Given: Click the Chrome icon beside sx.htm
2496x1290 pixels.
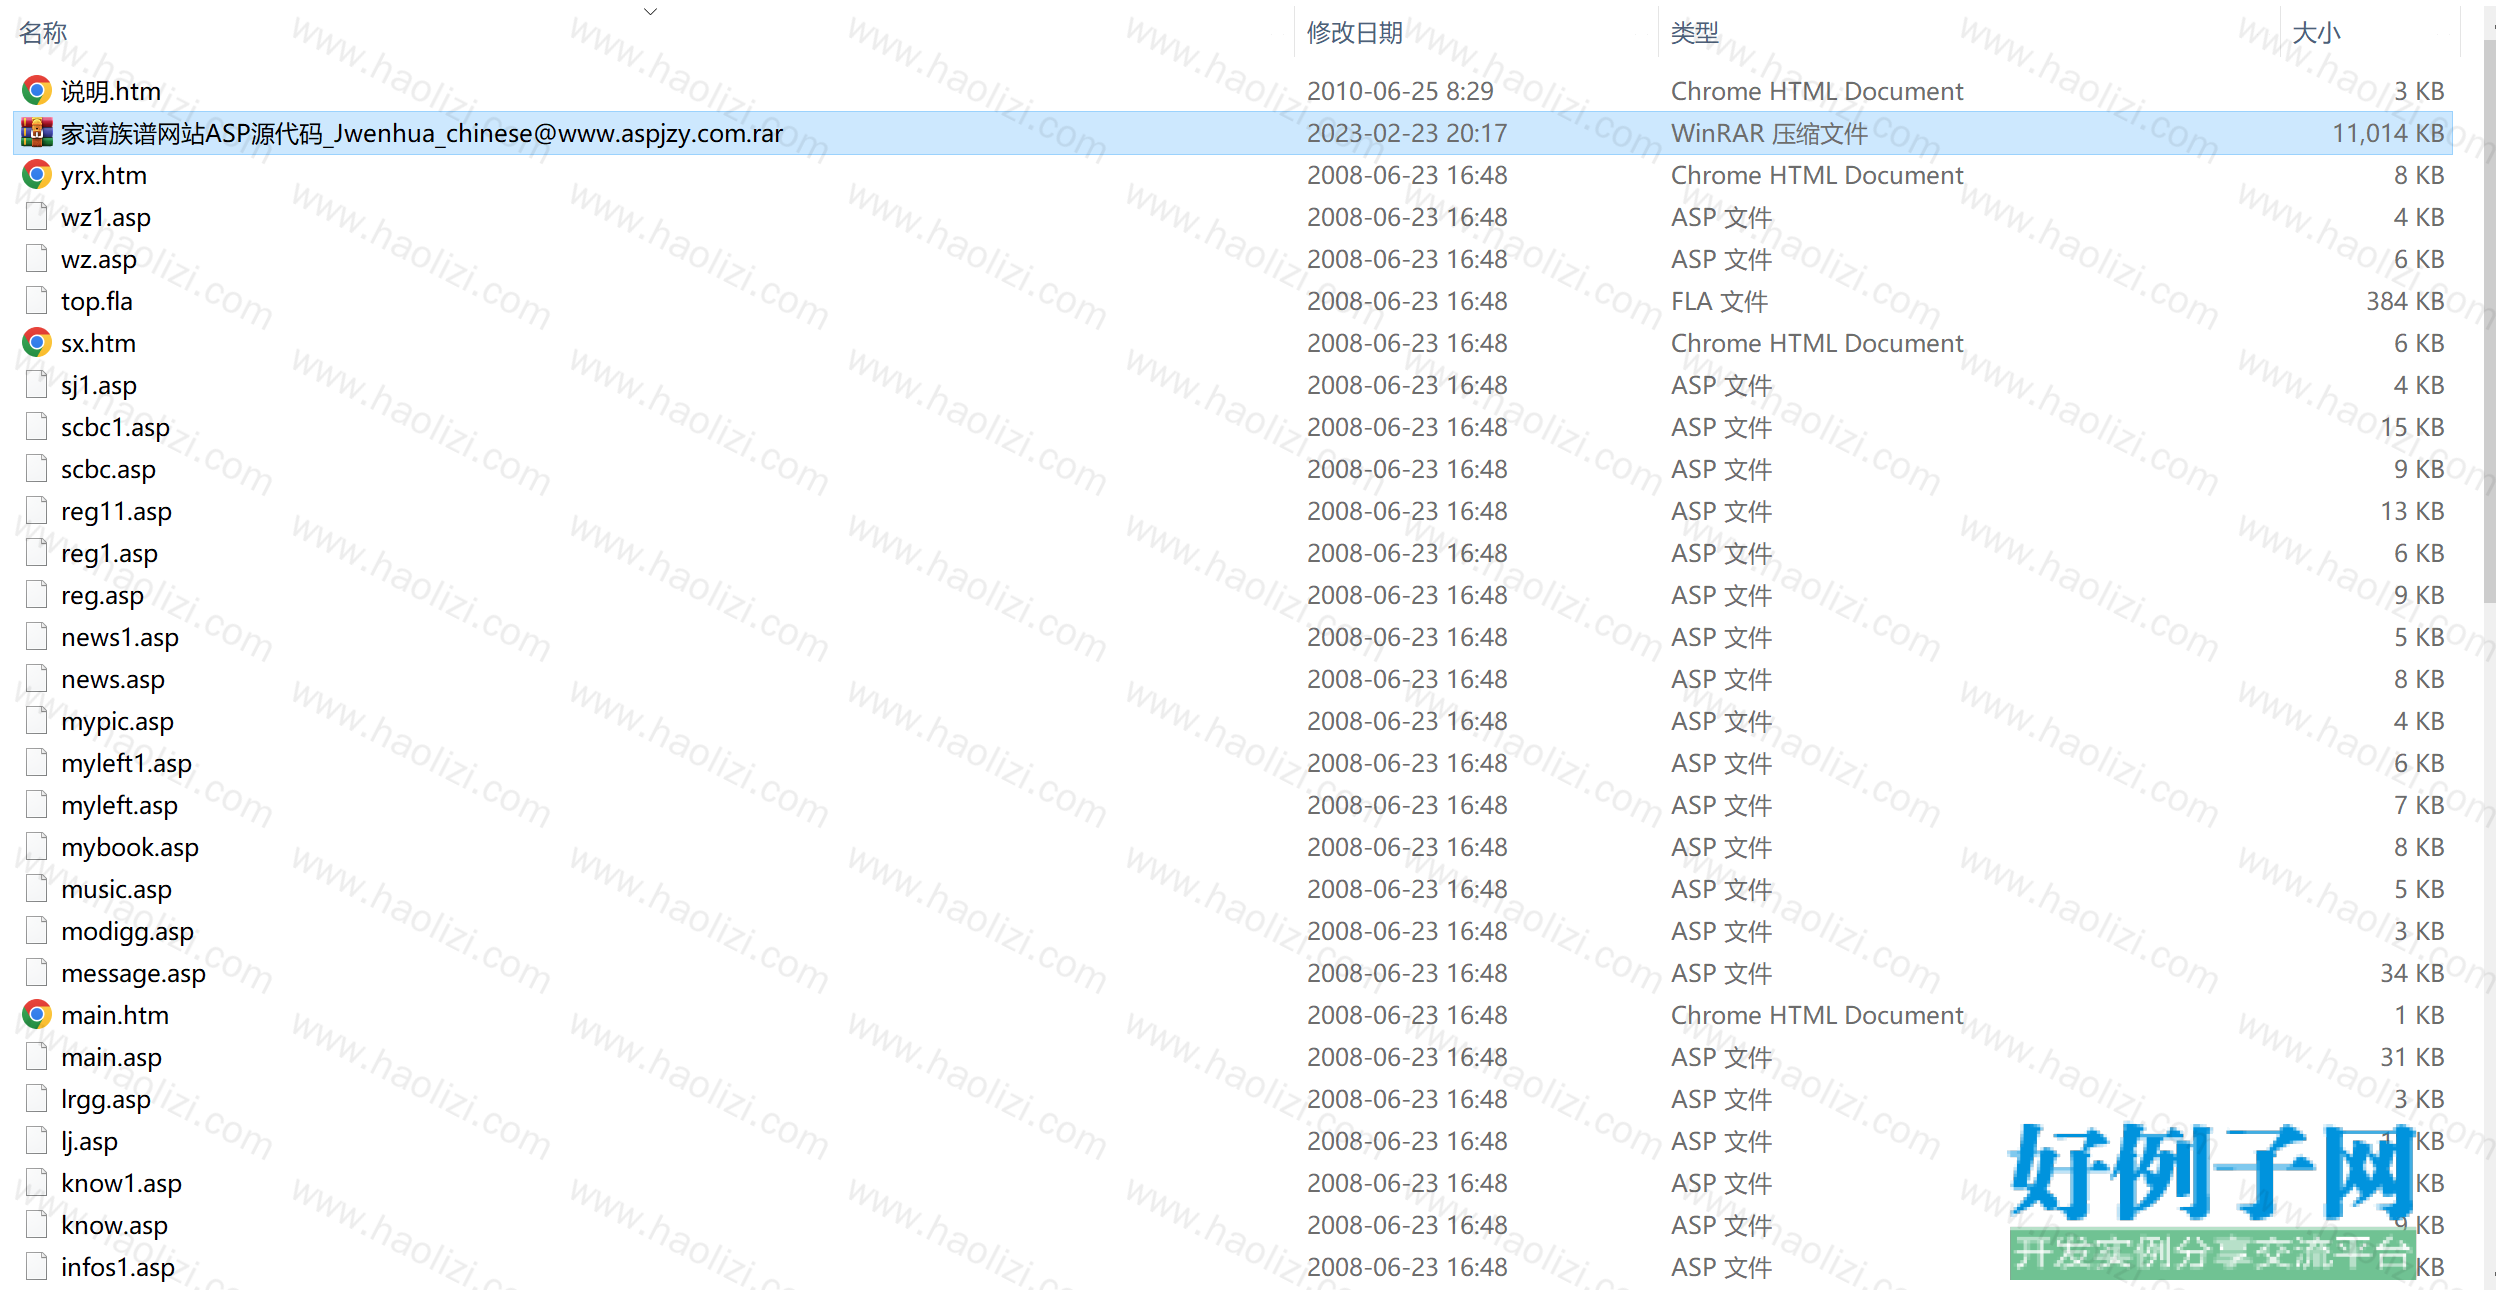Looking at the screenshot, I should [37, 343].
